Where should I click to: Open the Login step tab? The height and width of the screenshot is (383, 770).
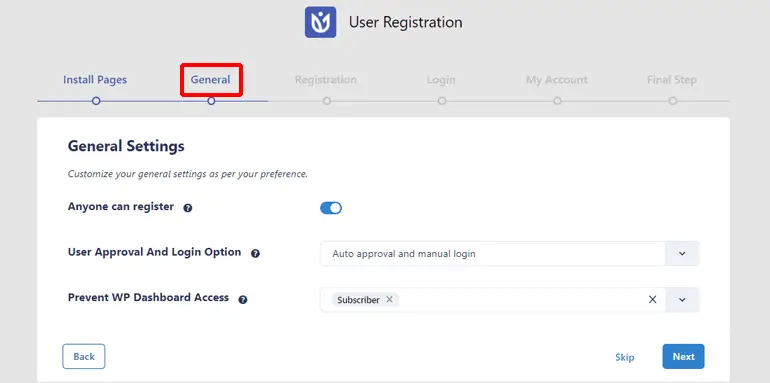point(441,80)
